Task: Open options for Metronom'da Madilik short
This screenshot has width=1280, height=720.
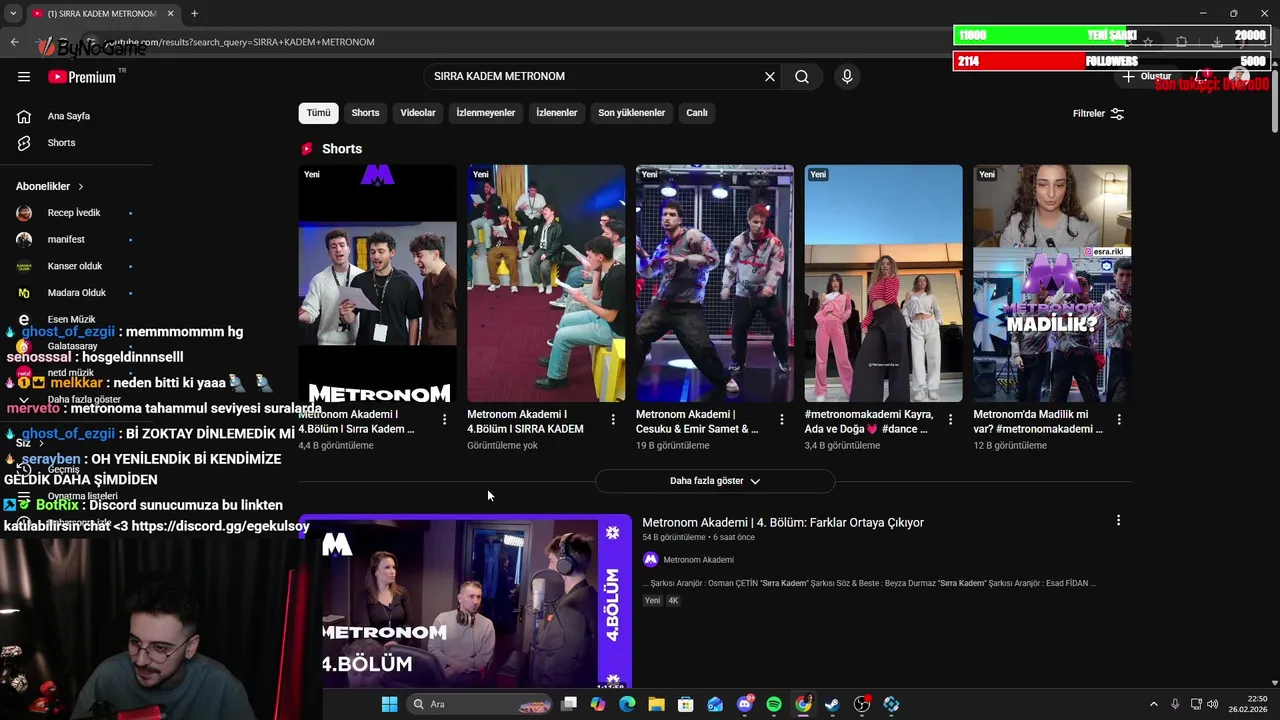Action: point(1119,420)
